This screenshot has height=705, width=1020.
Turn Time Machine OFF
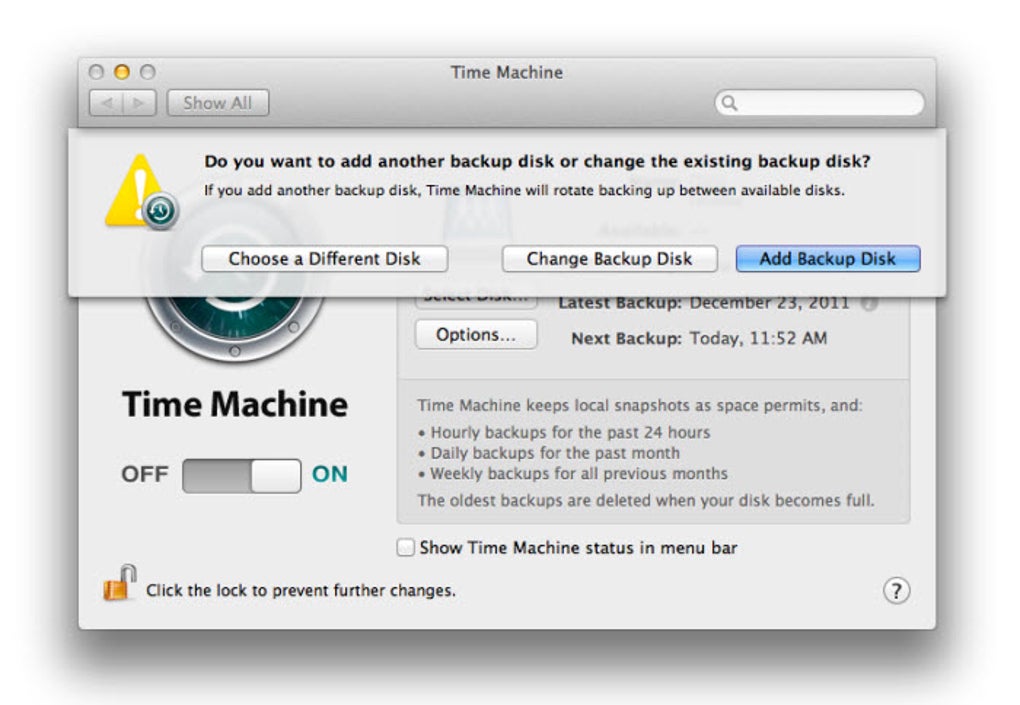(146, 474)
